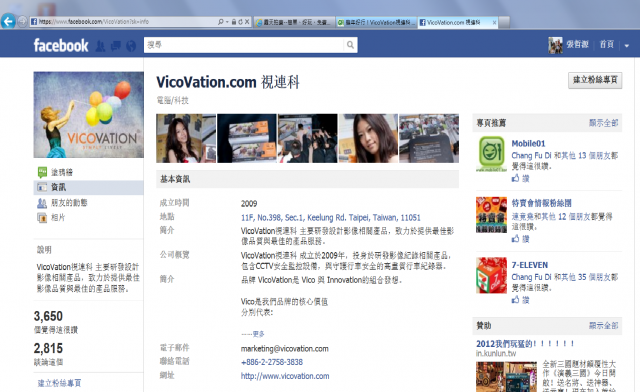This screenshot has height=392, width=640.
Task: Open friend requests icon in Facebook header
Action: [x=100, y=46]
